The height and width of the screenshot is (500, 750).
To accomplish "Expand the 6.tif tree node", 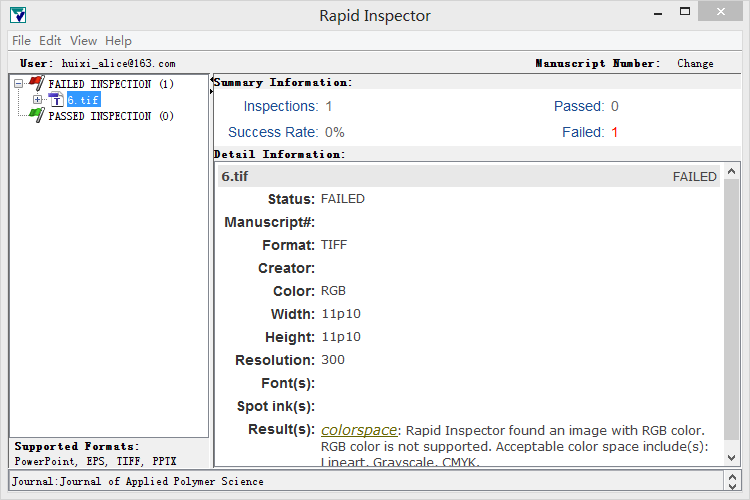I will pyautogui.click(x=38, y=100).
